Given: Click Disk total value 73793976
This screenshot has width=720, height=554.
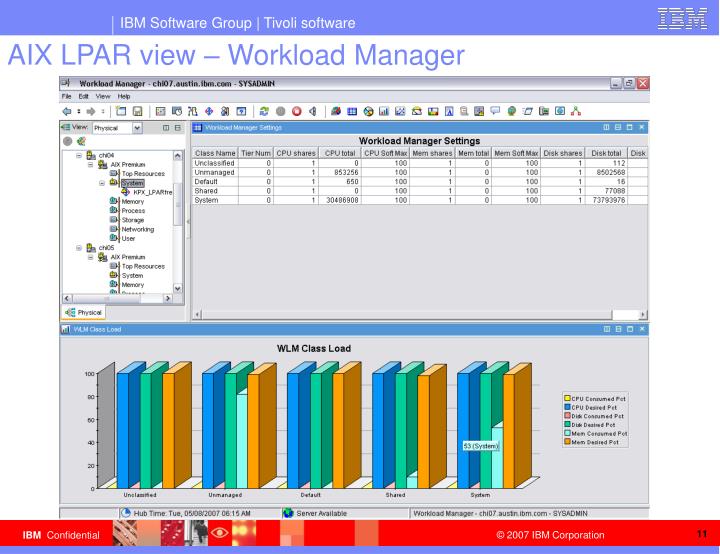Looking at the screenshot, I should [609, 200].
